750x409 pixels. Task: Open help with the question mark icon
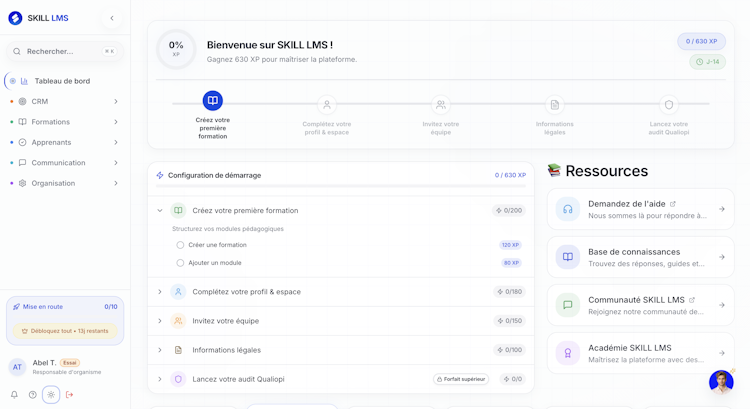click(x=33, y=395)
